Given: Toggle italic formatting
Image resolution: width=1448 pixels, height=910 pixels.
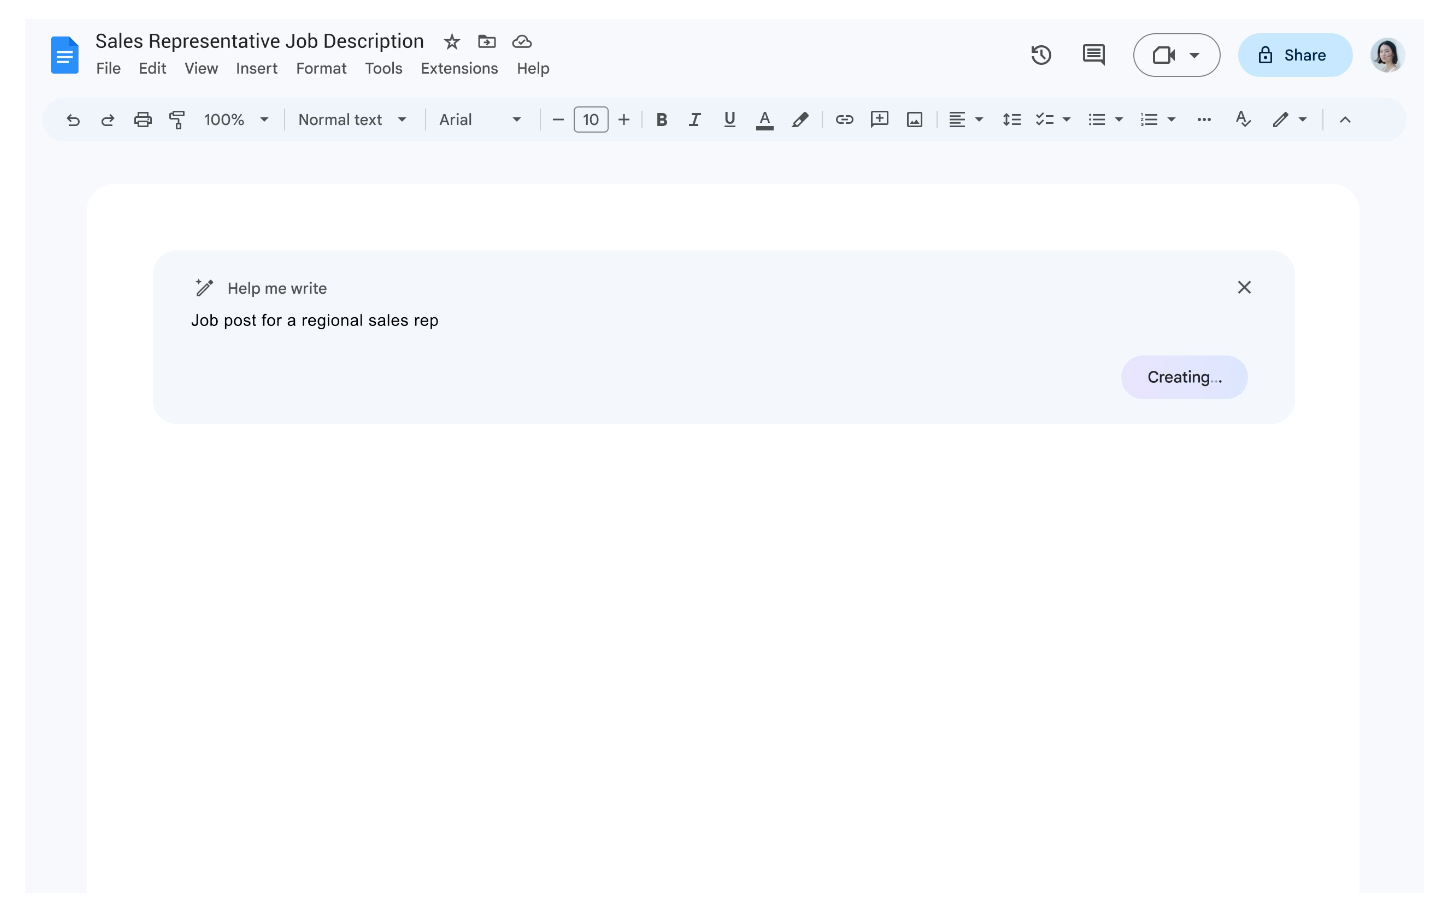Looking at the screenshot, I should tap(695, 120).
